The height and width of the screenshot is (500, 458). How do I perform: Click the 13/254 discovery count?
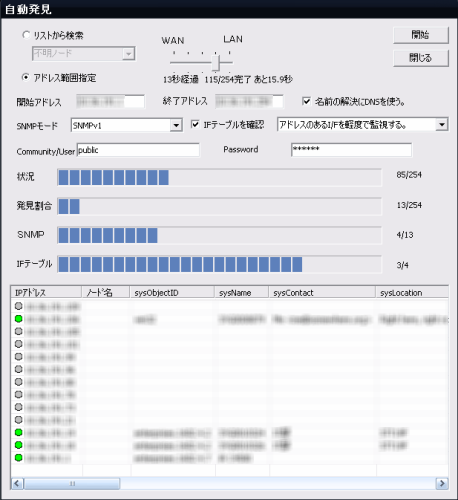point(409,205)
